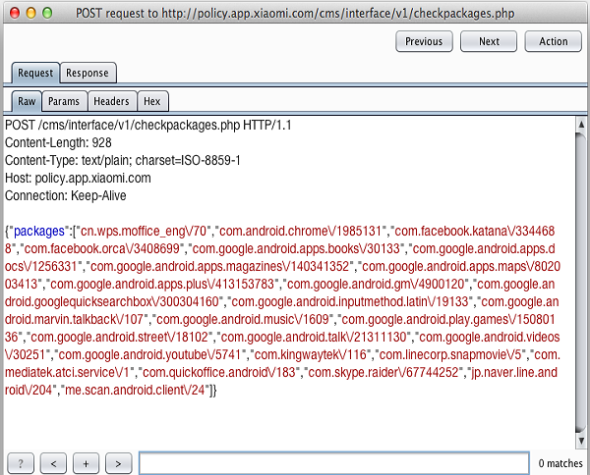Click the Host: policy.app.xiaomi.com line
The image size is (590, 475).
[x=78, y=178]
